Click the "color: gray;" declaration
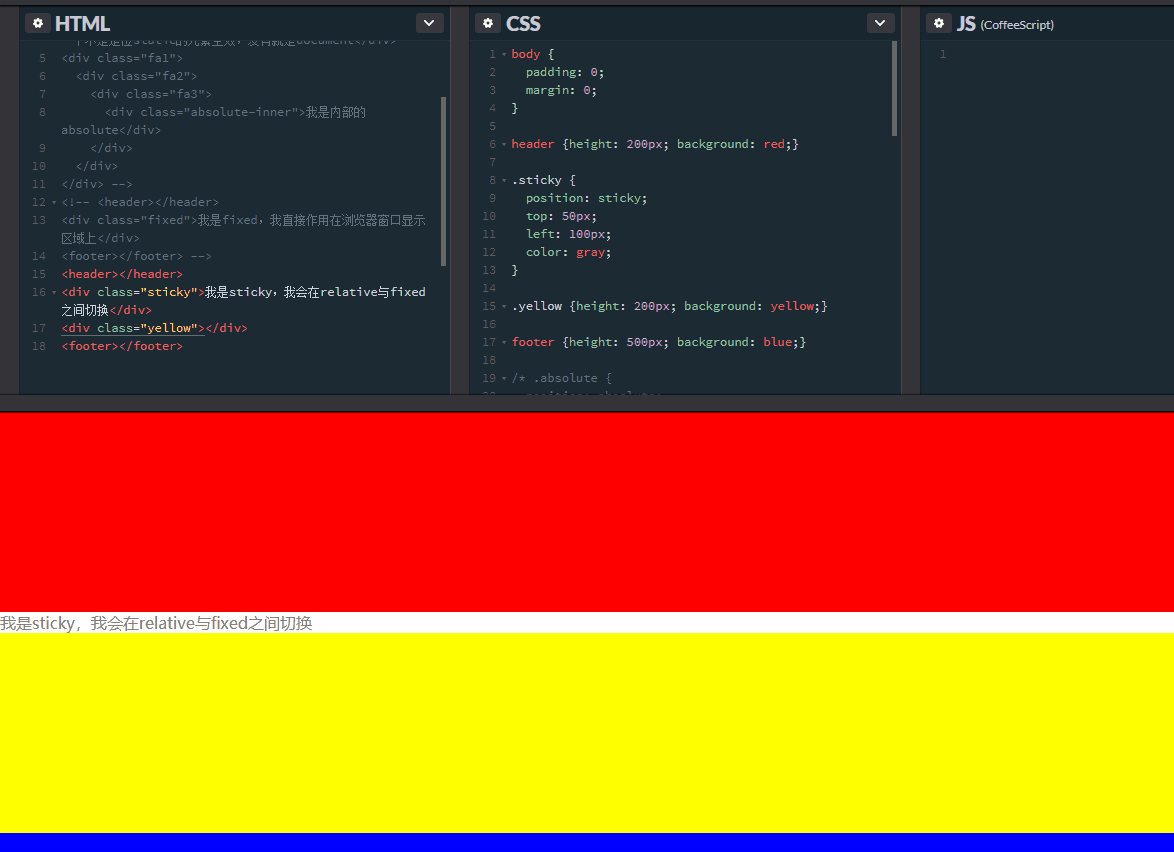Screen dimensions: 1174x852 point(568,252)
